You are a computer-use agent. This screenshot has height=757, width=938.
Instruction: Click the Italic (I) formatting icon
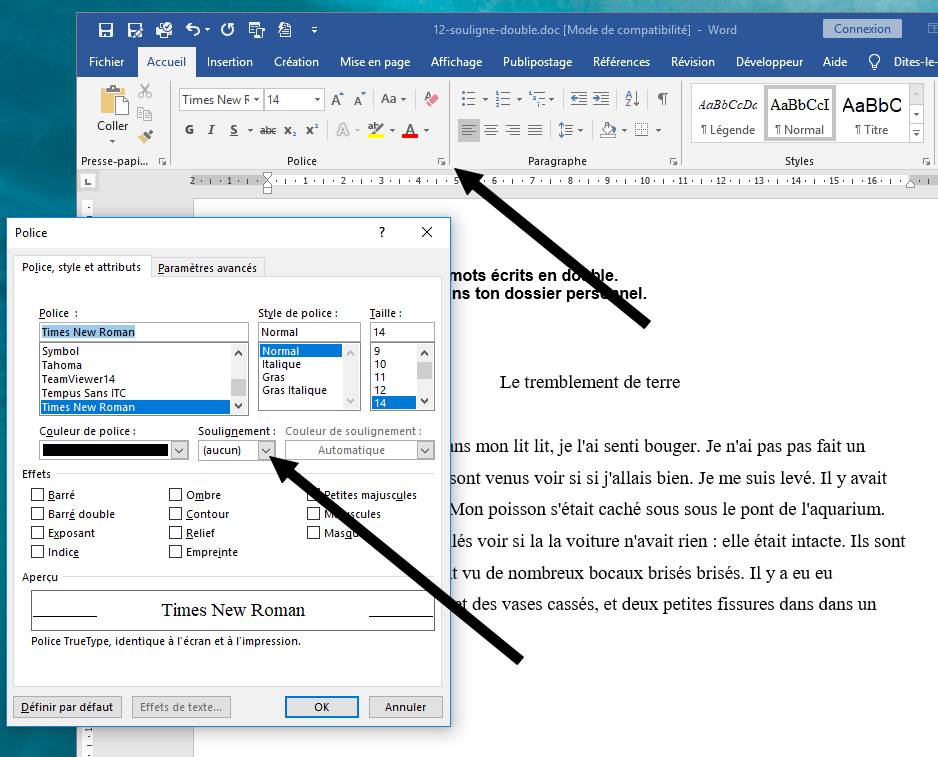(x=211, y=130)
